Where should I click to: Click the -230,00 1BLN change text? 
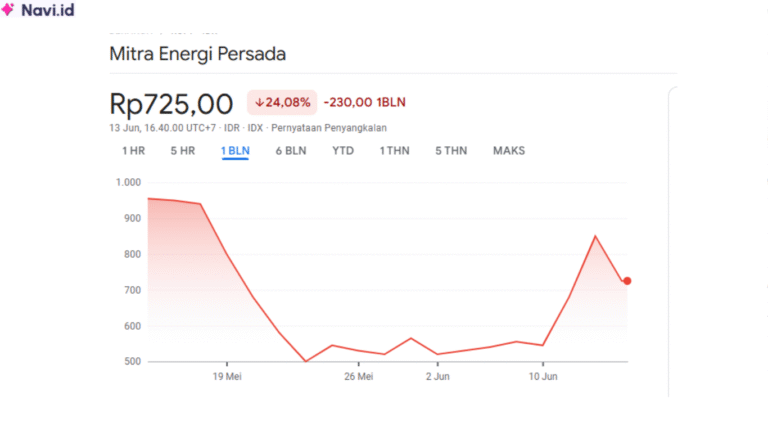364,102
